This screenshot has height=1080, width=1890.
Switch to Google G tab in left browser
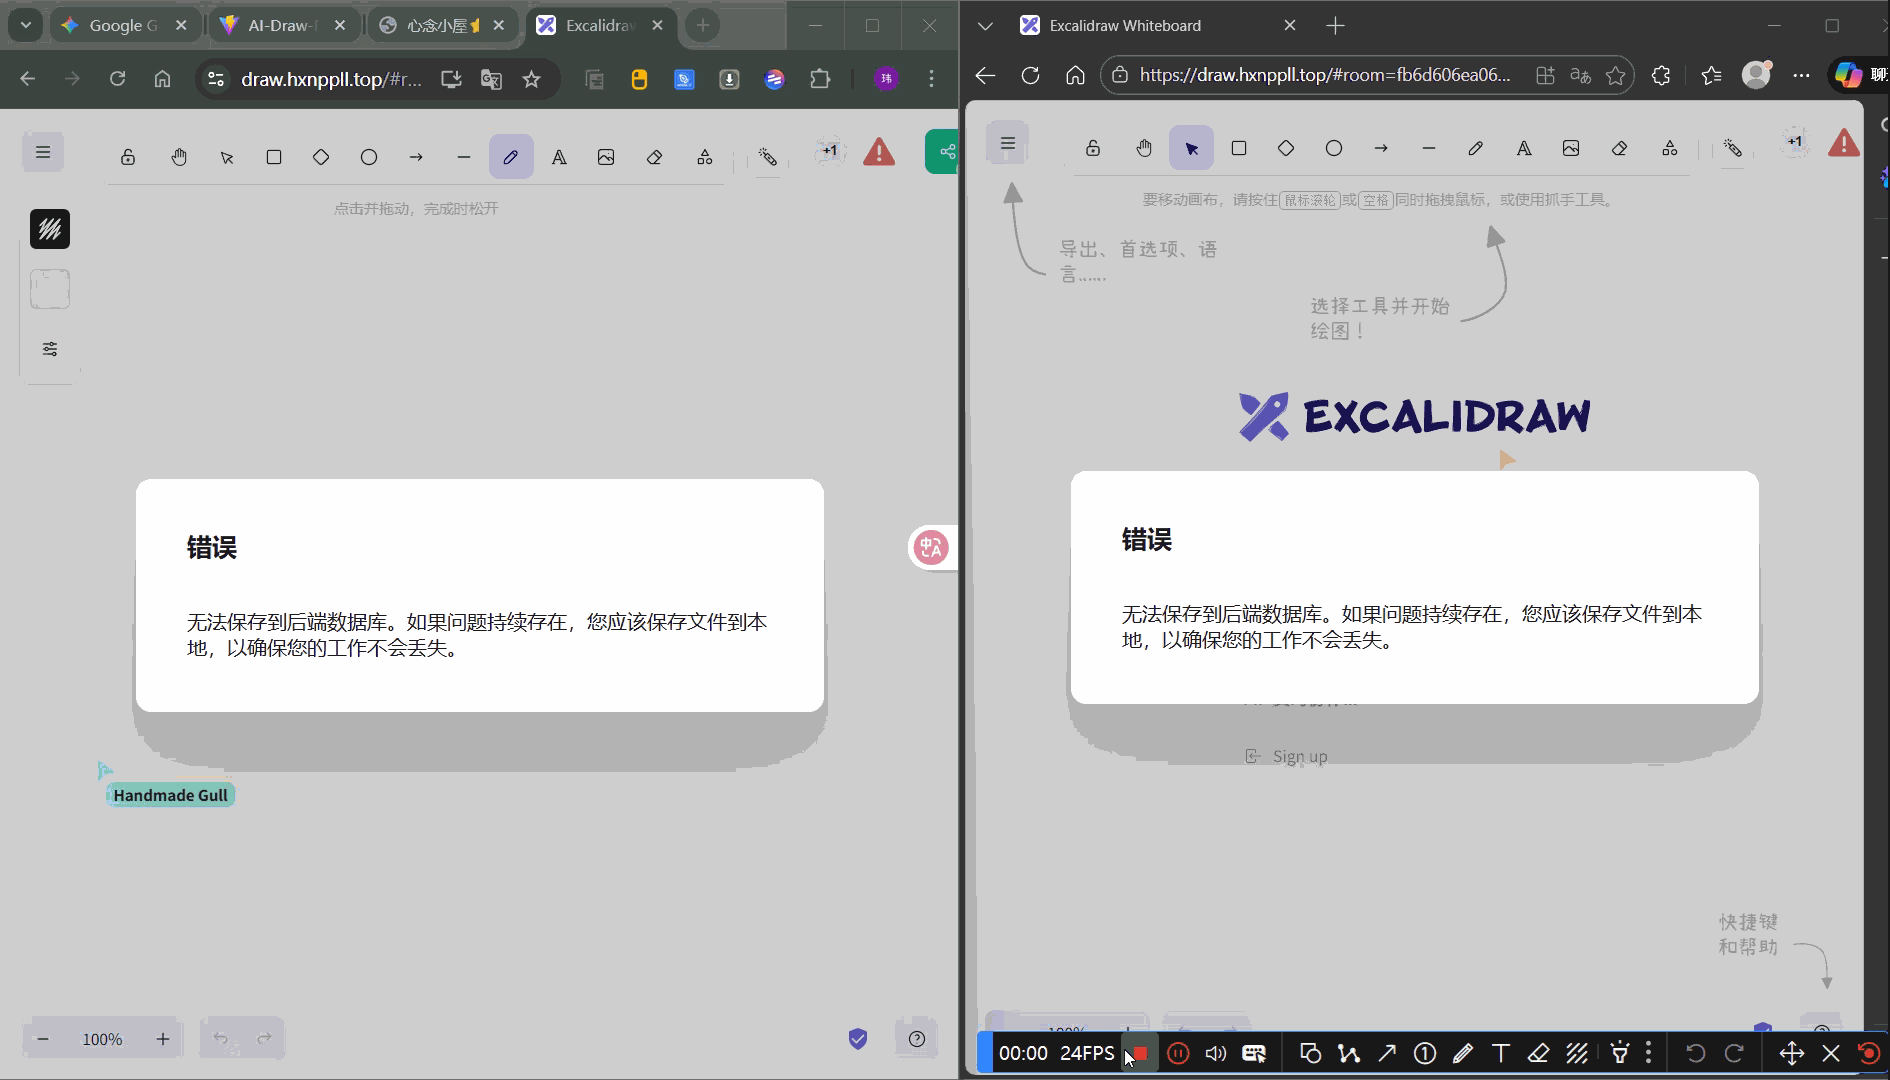click(125, 26)
